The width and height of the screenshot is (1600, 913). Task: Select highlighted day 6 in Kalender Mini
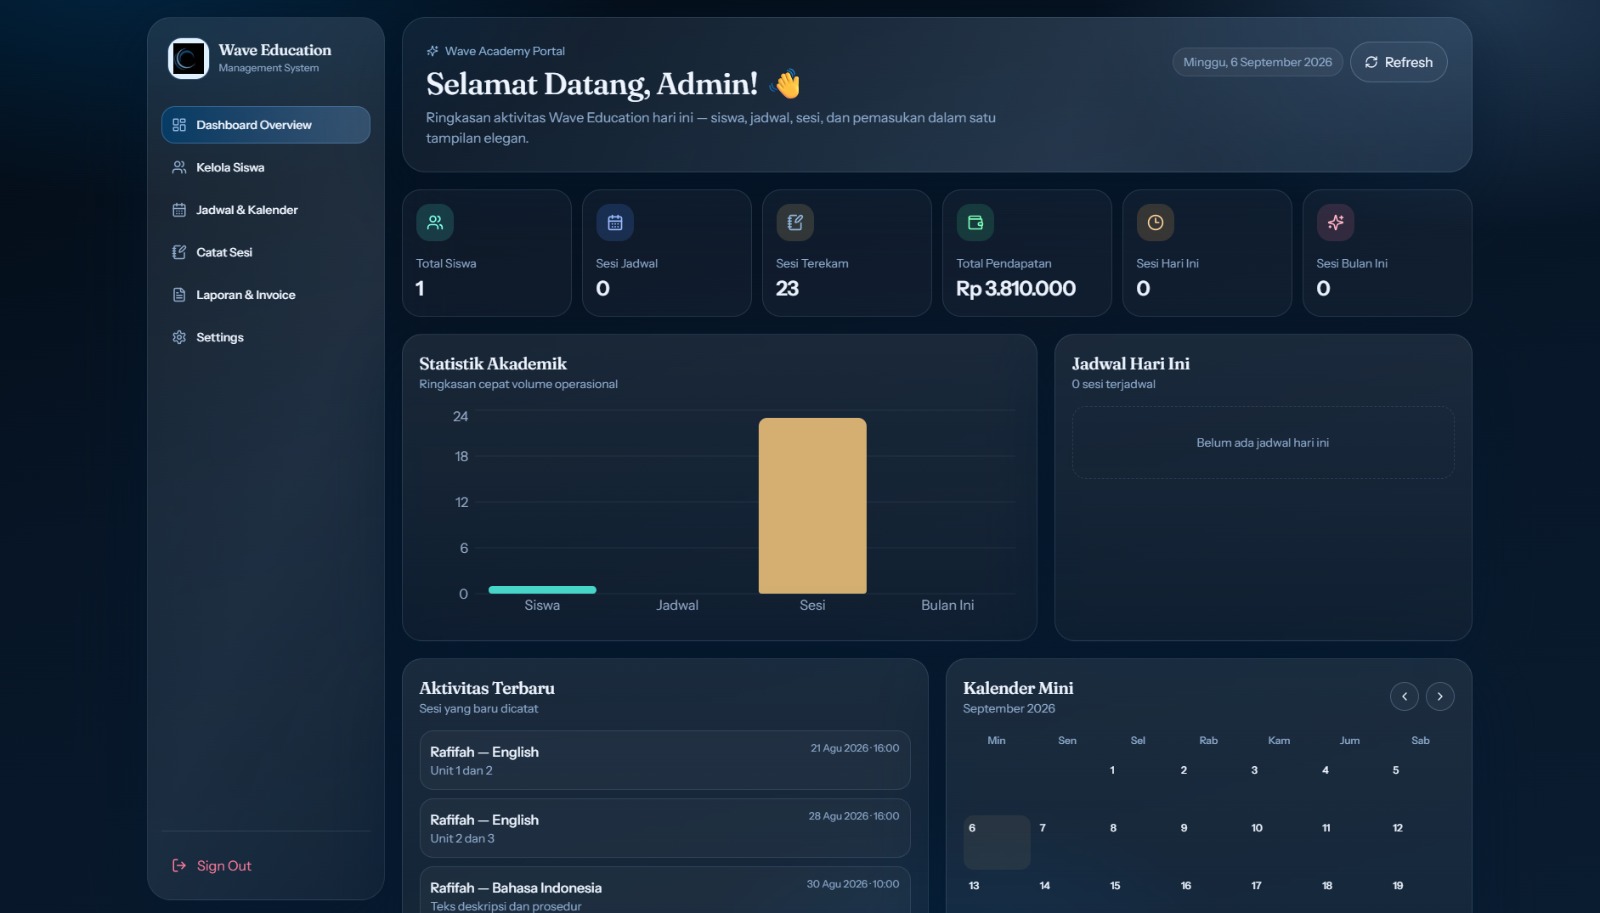click(997, 842)
